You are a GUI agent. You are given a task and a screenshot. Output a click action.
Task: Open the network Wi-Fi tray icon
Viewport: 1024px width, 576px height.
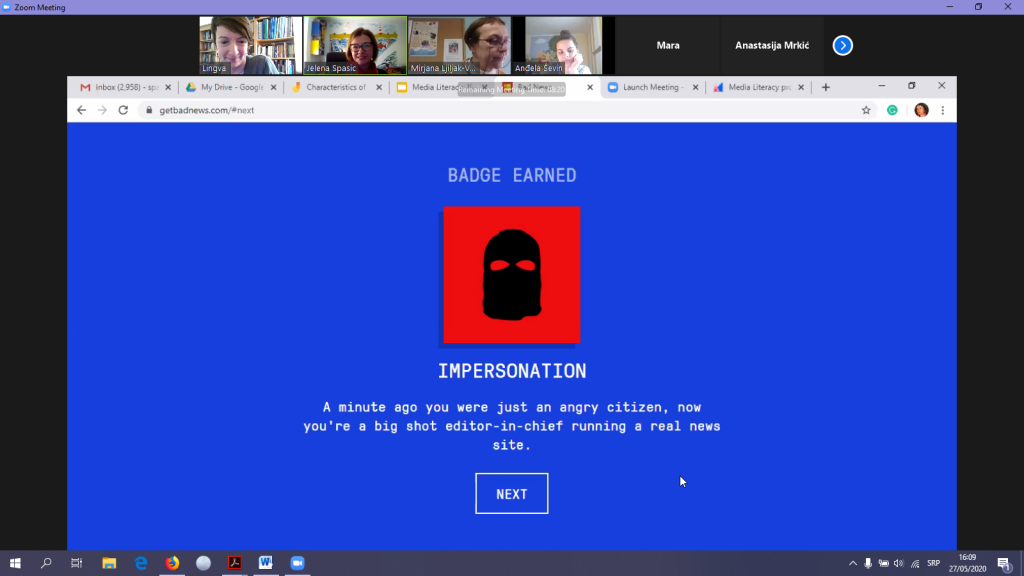click(x=915, y=563)
